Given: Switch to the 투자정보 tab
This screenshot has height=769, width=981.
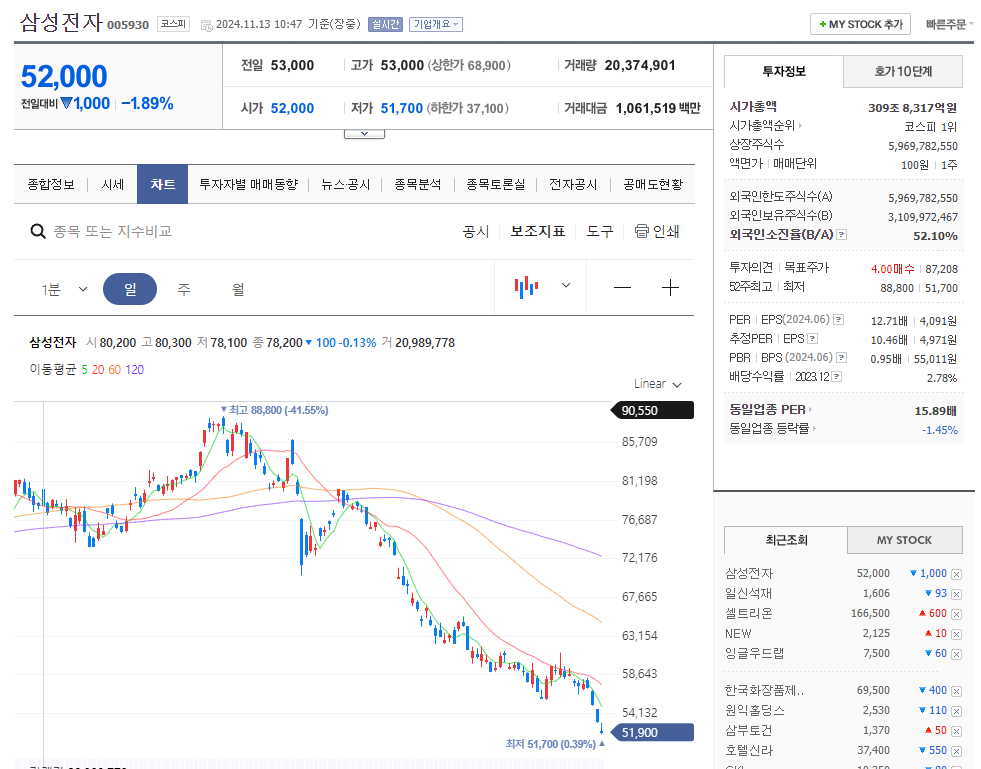Looking at the screenshot, I should [x=784, y=71].
